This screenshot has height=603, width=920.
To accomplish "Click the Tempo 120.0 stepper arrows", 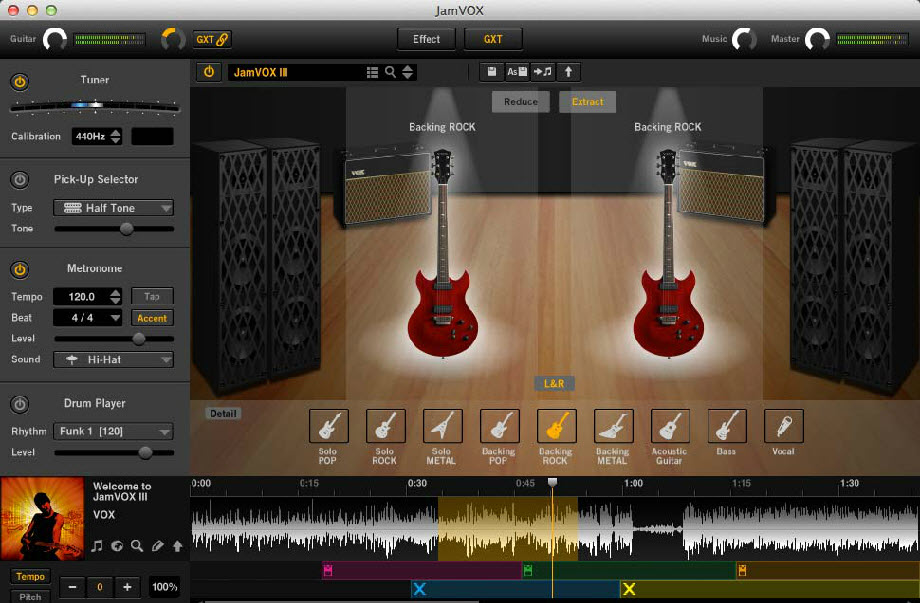I will pyautogui.click(x=116, y=296).
